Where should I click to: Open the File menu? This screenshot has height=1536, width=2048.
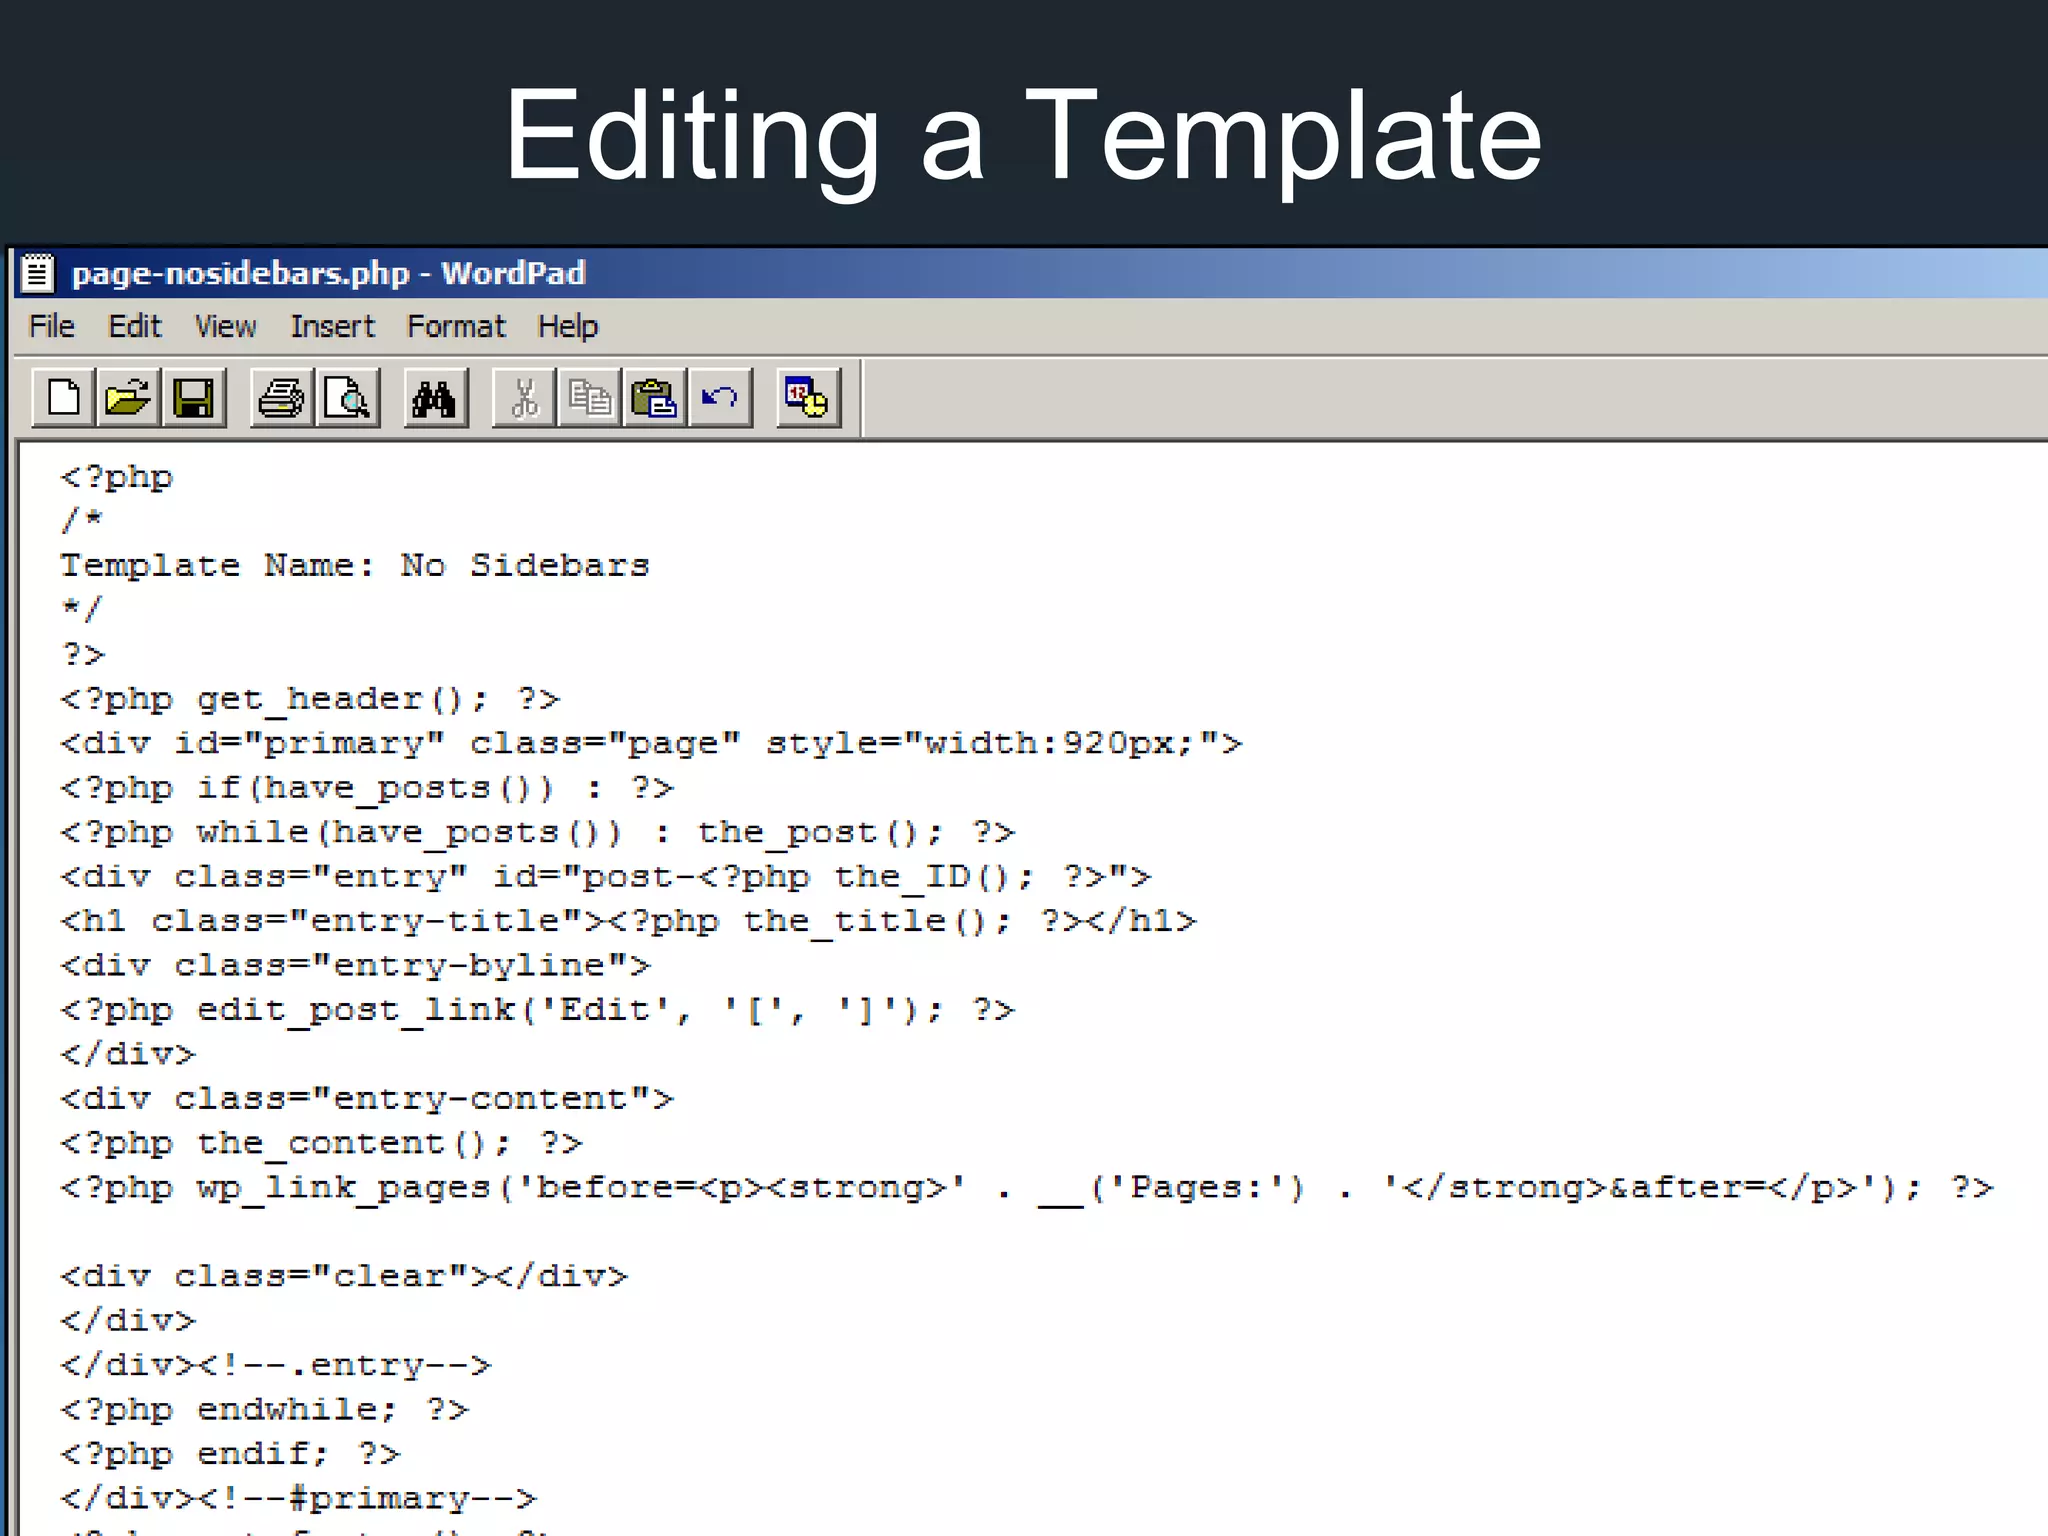tap(52, 326)
